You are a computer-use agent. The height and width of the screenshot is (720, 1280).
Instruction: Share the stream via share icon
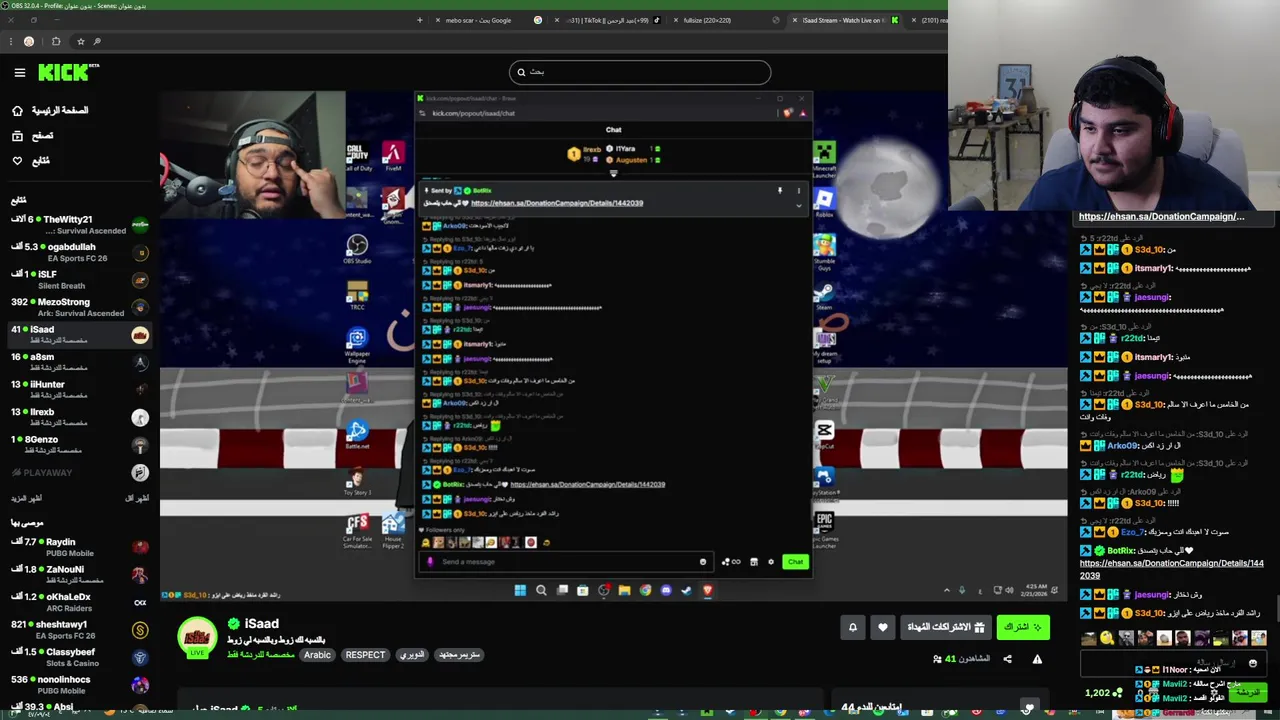pos(1007,659)
